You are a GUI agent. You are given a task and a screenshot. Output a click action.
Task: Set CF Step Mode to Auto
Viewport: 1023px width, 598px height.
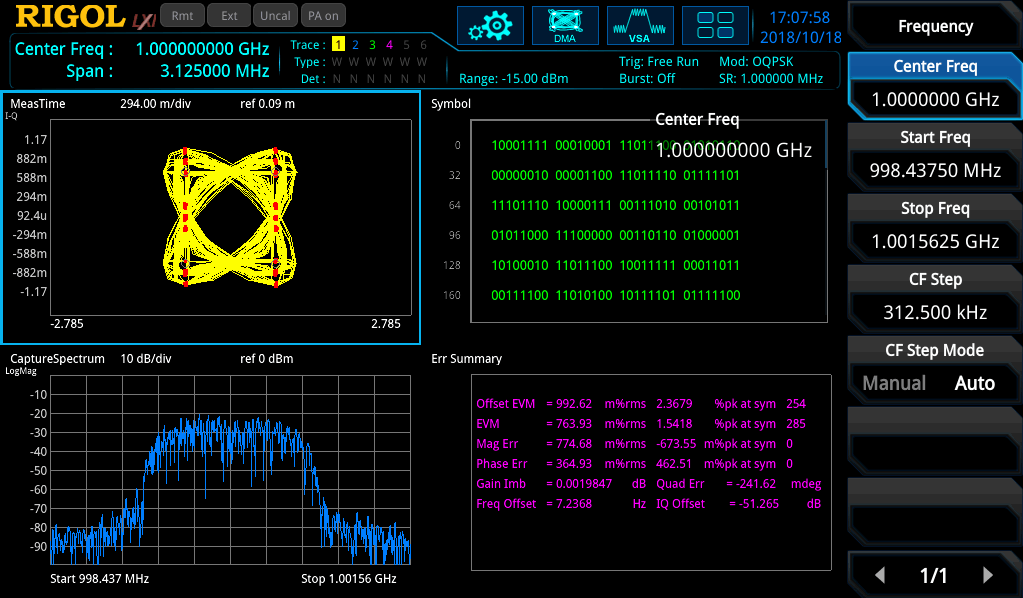pos(975,383)
